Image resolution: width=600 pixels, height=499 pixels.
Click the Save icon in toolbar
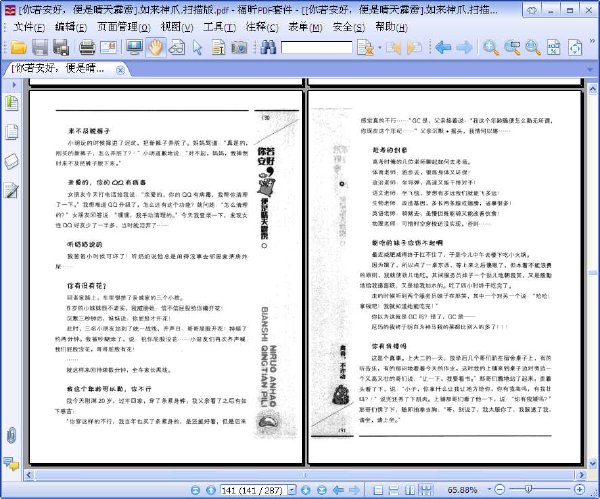tap(40, 47)
